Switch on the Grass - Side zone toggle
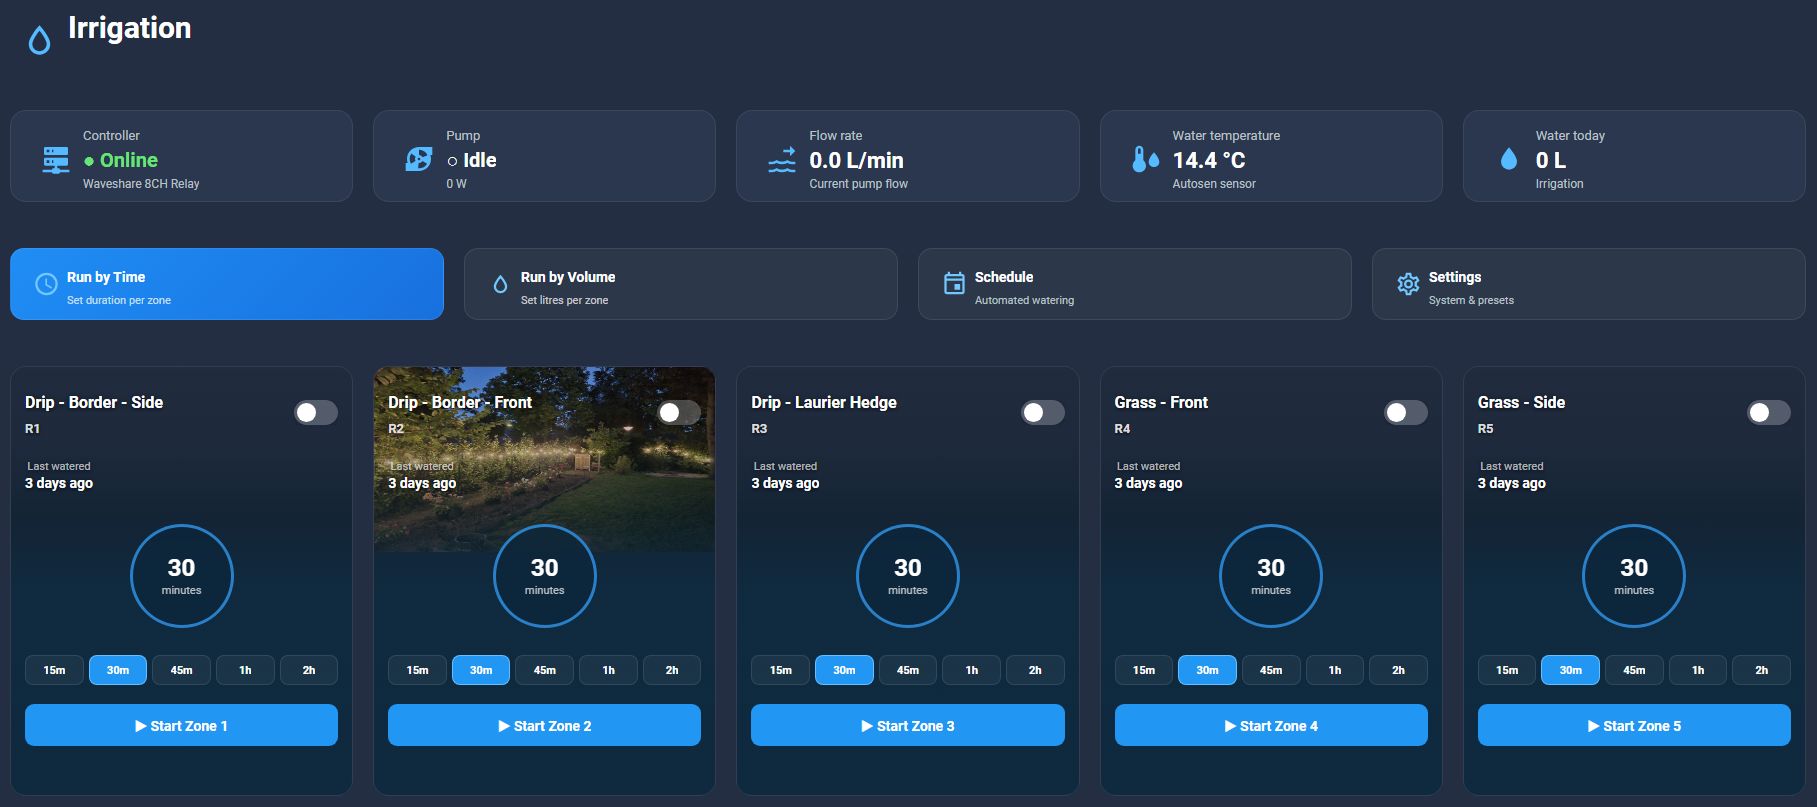 pos(1769,412)
